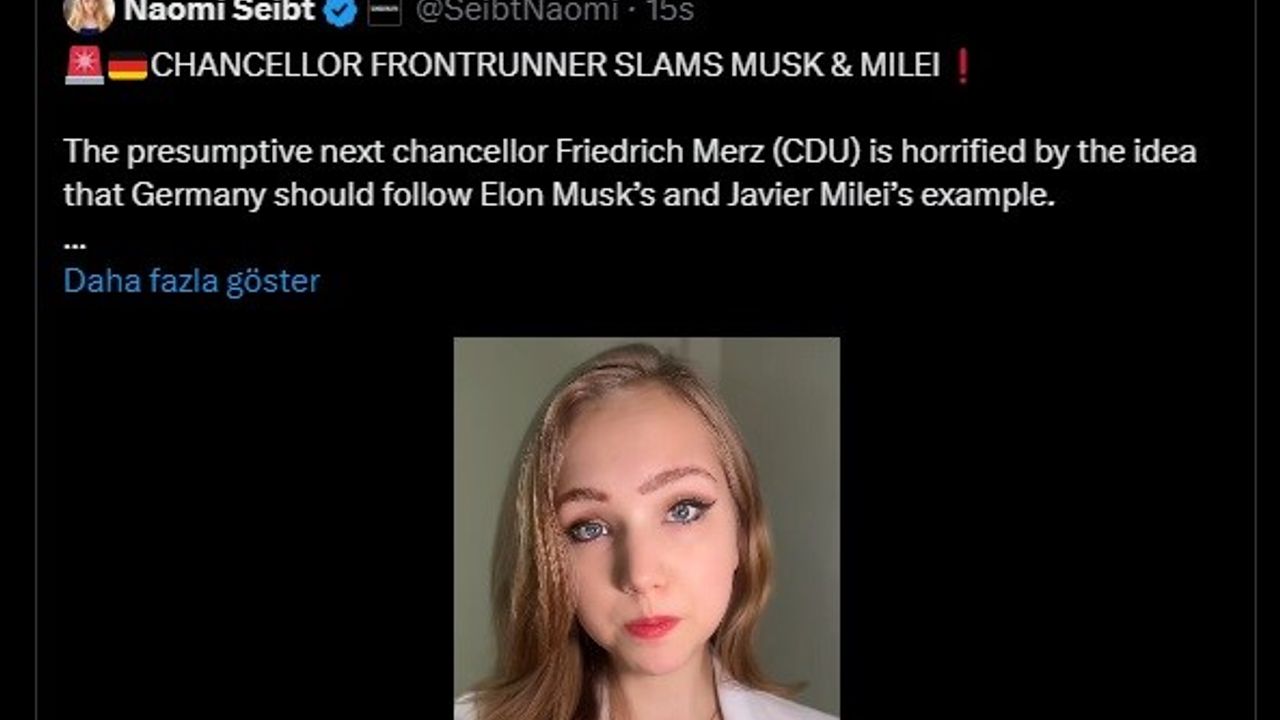Click the square affiliate badge icon

click(384, 13)
